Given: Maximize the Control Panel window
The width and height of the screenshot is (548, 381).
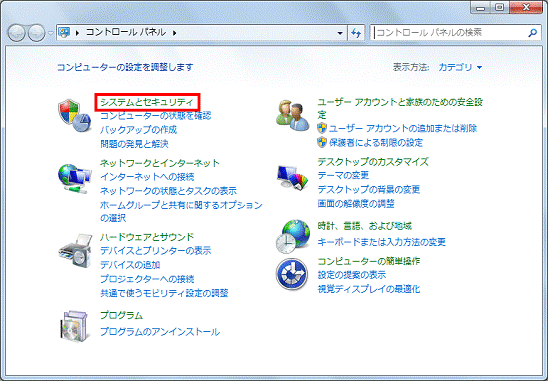Looking at the screenshot, I should pyautogui.click(x=500, y=7).
